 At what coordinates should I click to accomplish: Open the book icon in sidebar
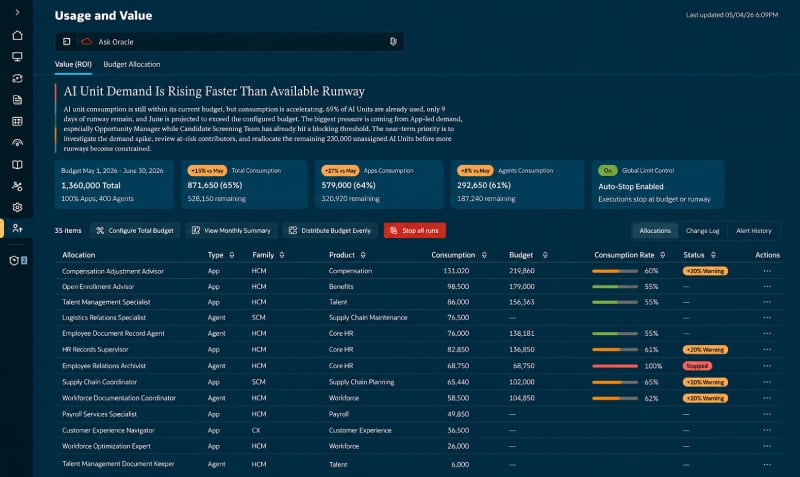17,164
